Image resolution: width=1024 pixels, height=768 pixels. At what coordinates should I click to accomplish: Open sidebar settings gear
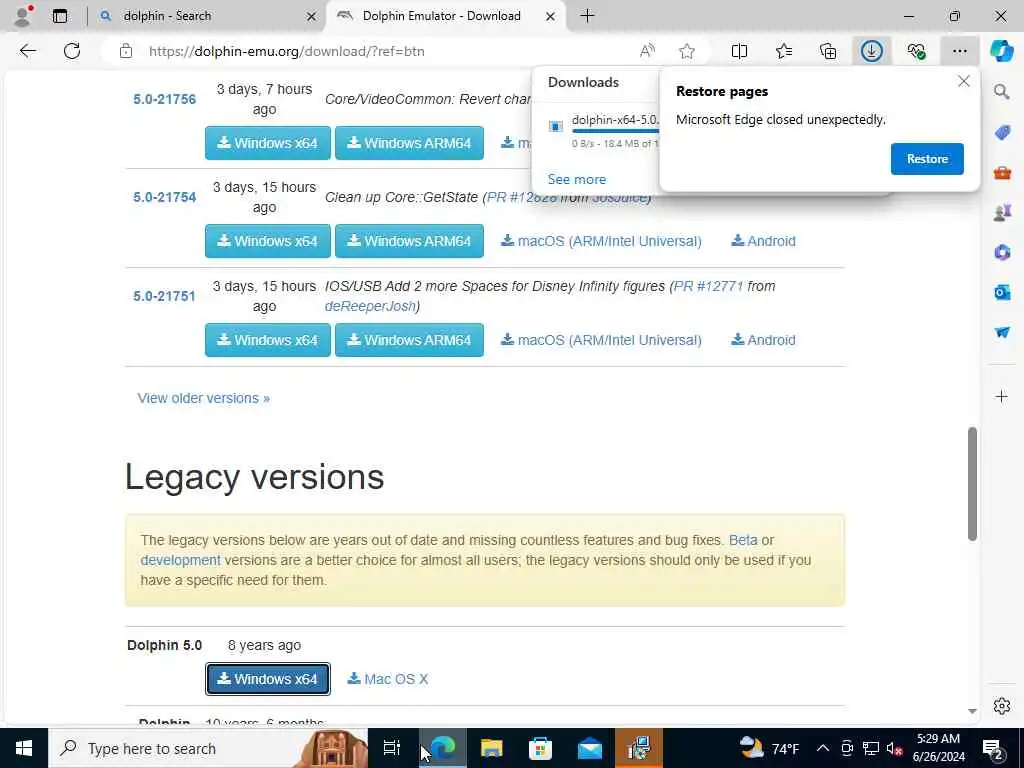pyautogui.click(x=1002, y=706)
